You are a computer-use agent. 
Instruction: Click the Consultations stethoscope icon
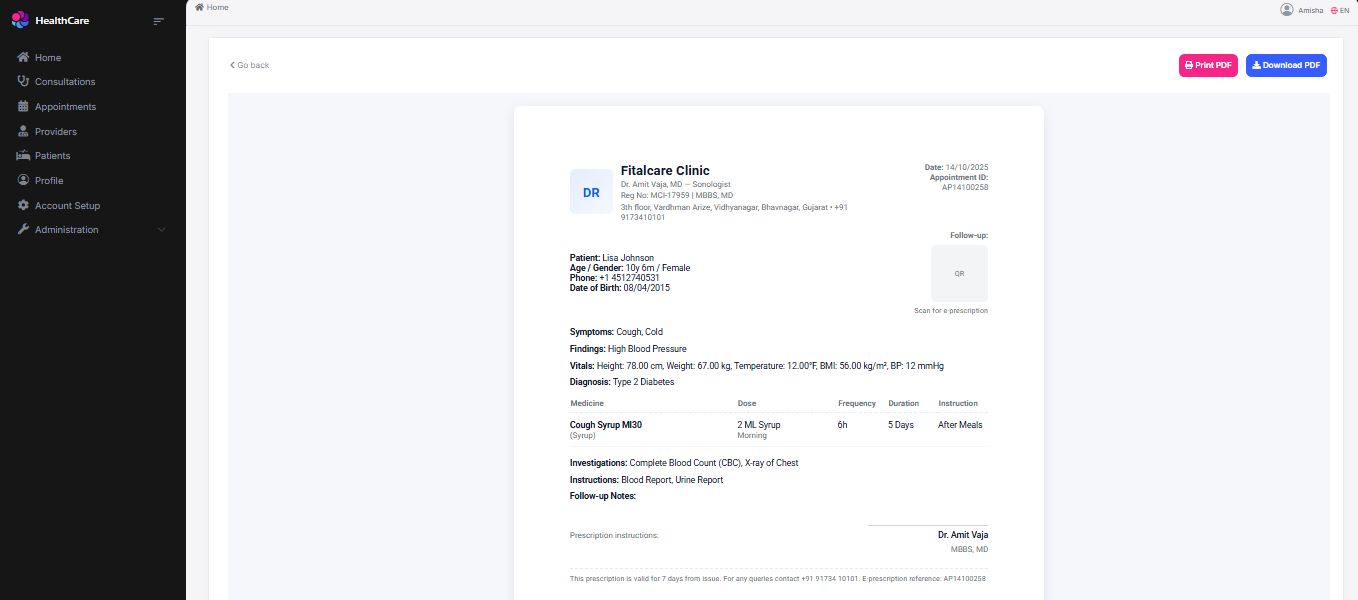click(x=23, y=81)
